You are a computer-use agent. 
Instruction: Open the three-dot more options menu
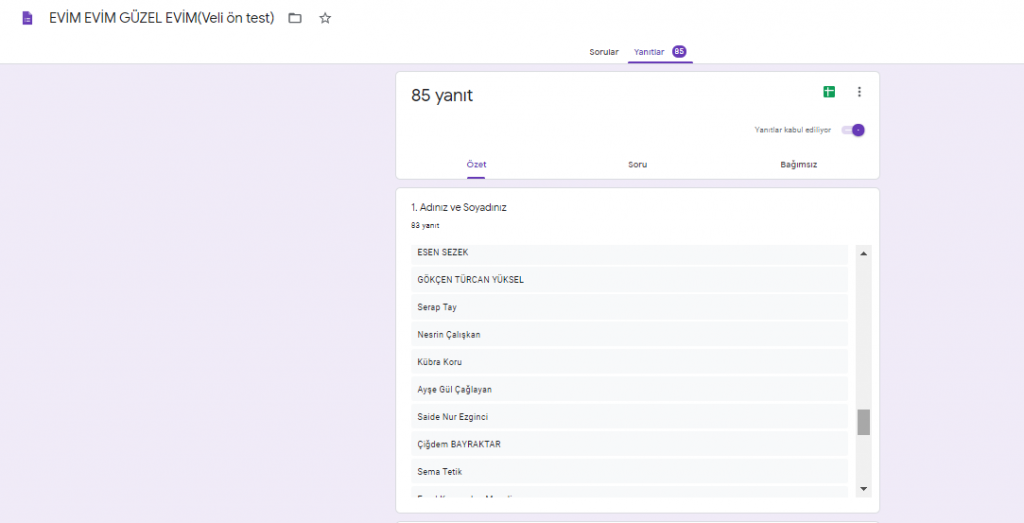(859, 92)
